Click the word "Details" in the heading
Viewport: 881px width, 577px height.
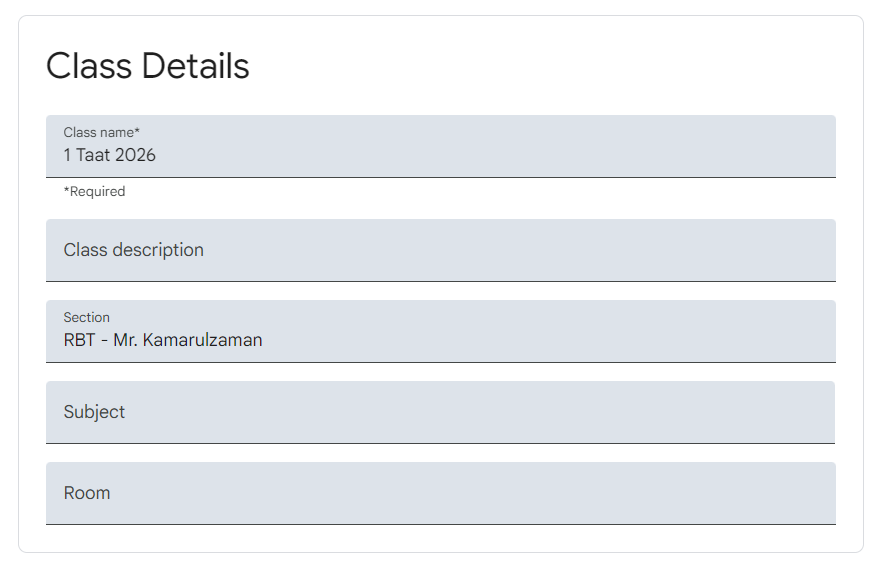pyautogui.click(x=195, y=66)
